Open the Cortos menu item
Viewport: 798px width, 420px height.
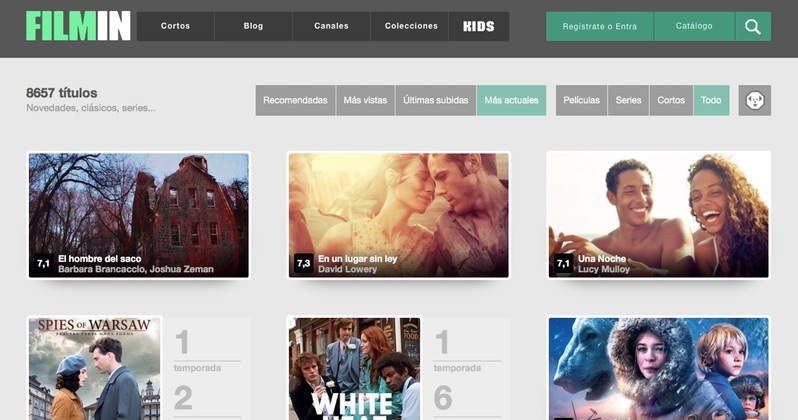(x=176, y=26)
